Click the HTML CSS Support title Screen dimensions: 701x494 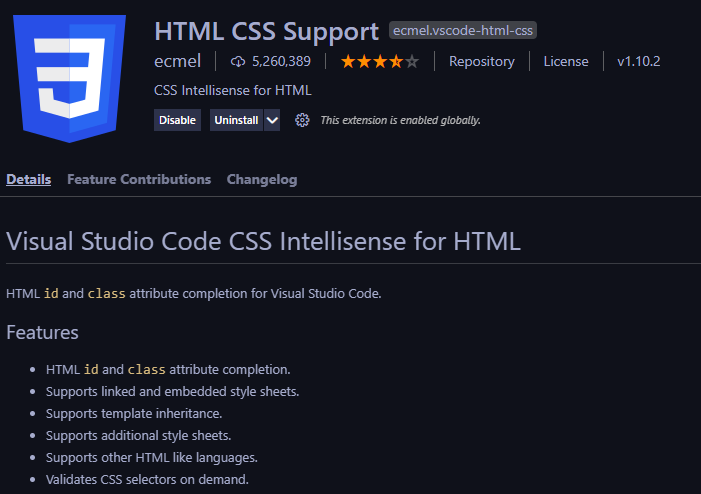266,31
